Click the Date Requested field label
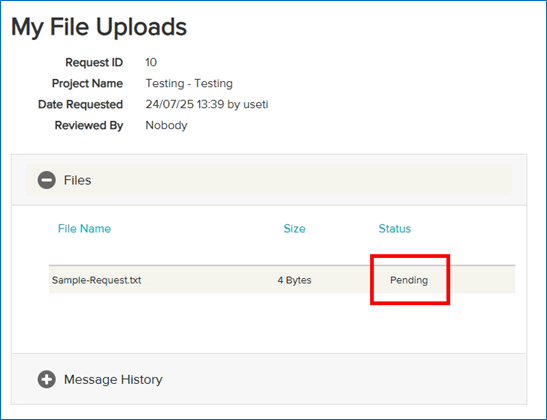This screenshot has width=547, height=420. (81, 104)
